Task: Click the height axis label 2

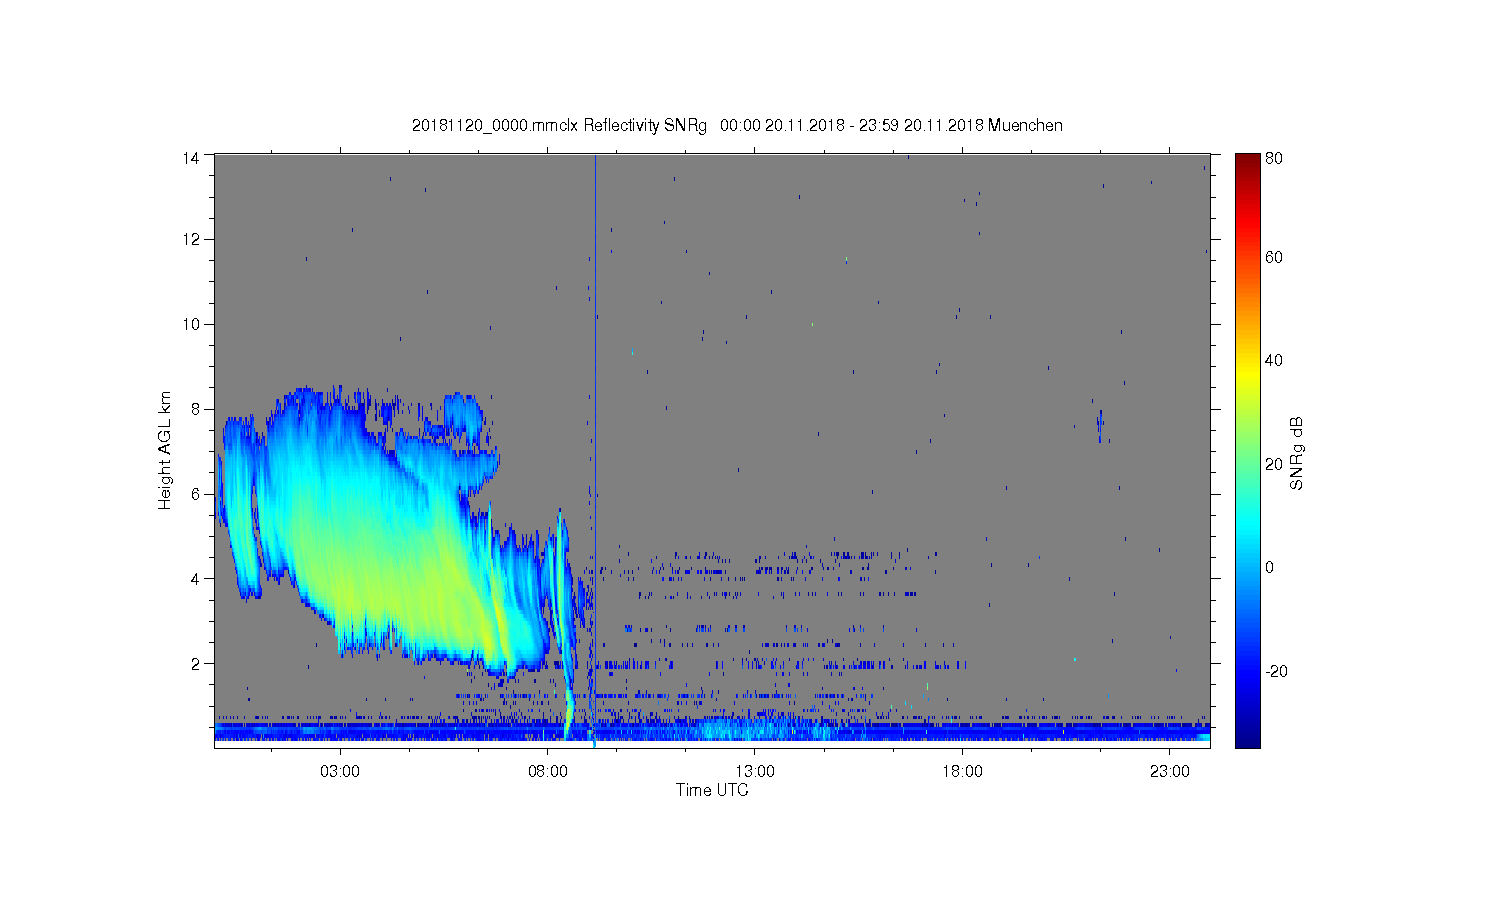Action: pyautogui.click(x=195, y=663)
